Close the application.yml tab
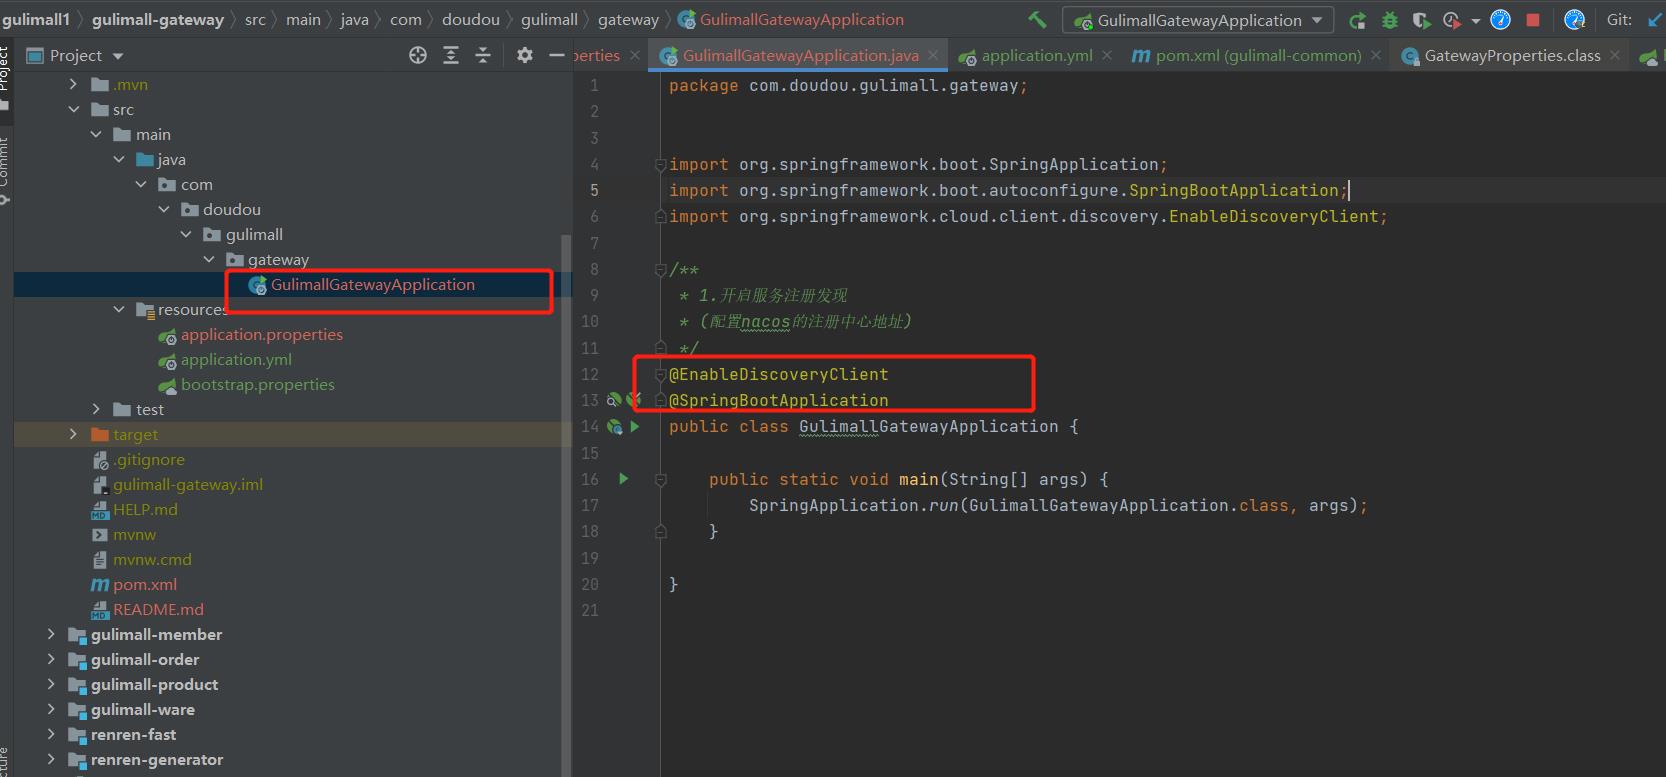This screenshot has width=1666, height=777. pyautogui.click(x=1107, y=56)
